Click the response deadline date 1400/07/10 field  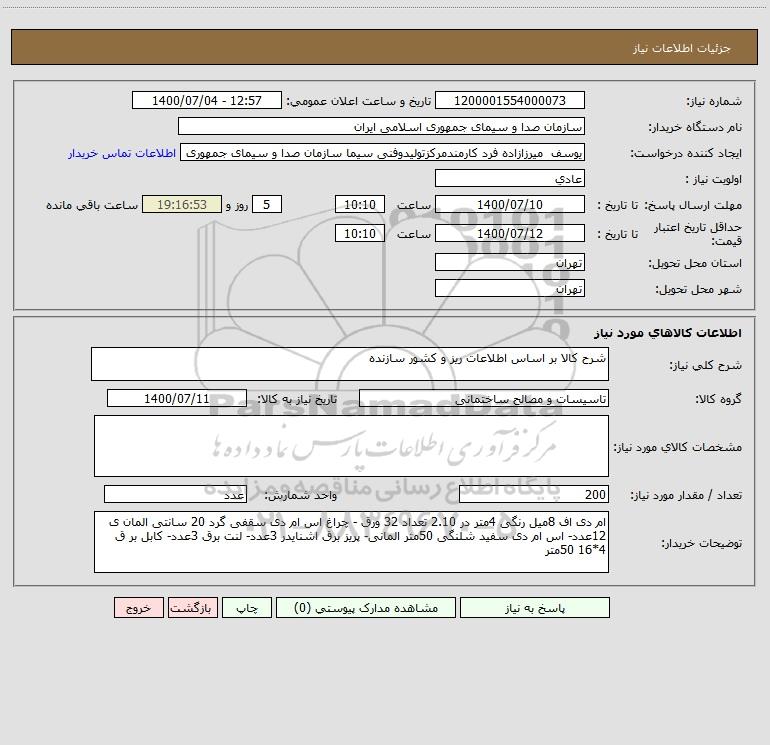click(510, 204)
